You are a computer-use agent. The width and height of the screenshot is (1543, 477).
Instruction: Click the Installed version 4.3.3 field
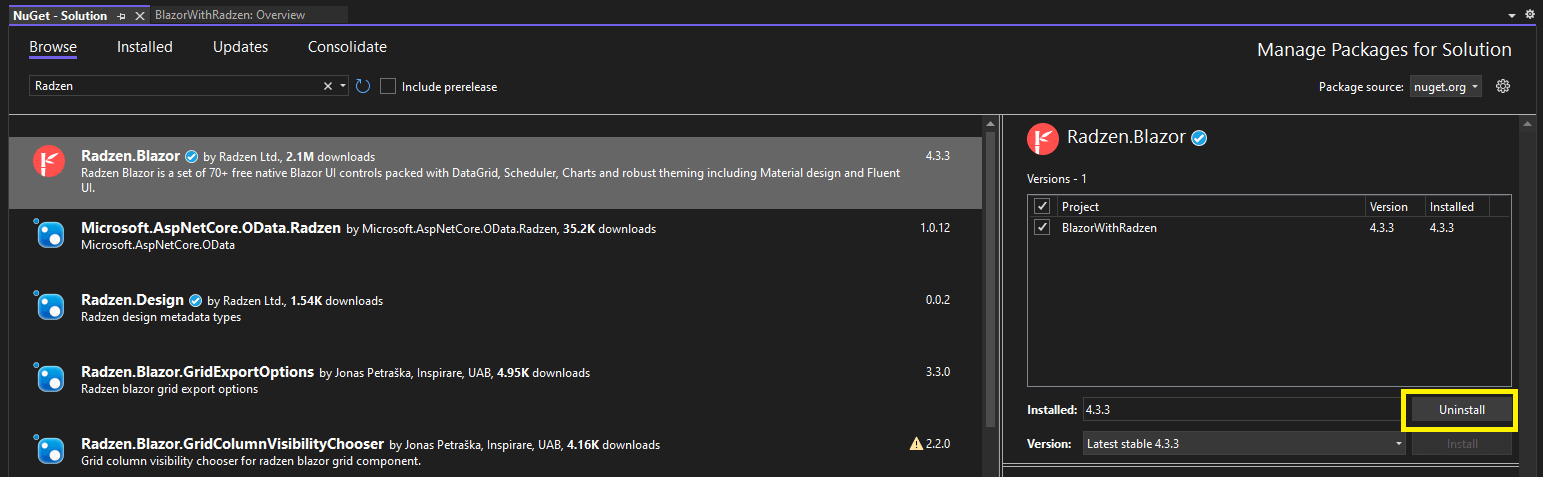click(1242, 410)
